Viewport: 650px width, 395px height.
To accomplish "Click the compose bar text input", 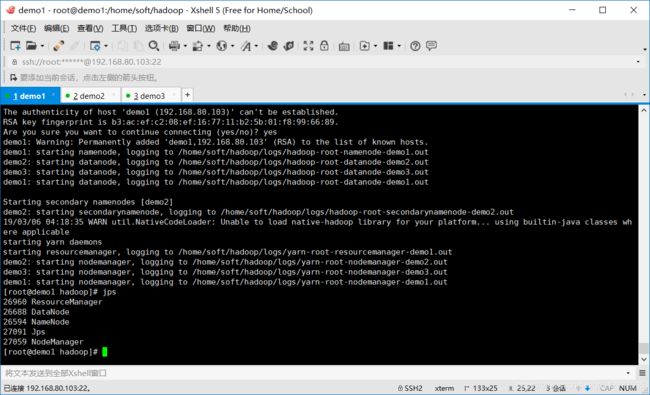I will click(313, 373).
